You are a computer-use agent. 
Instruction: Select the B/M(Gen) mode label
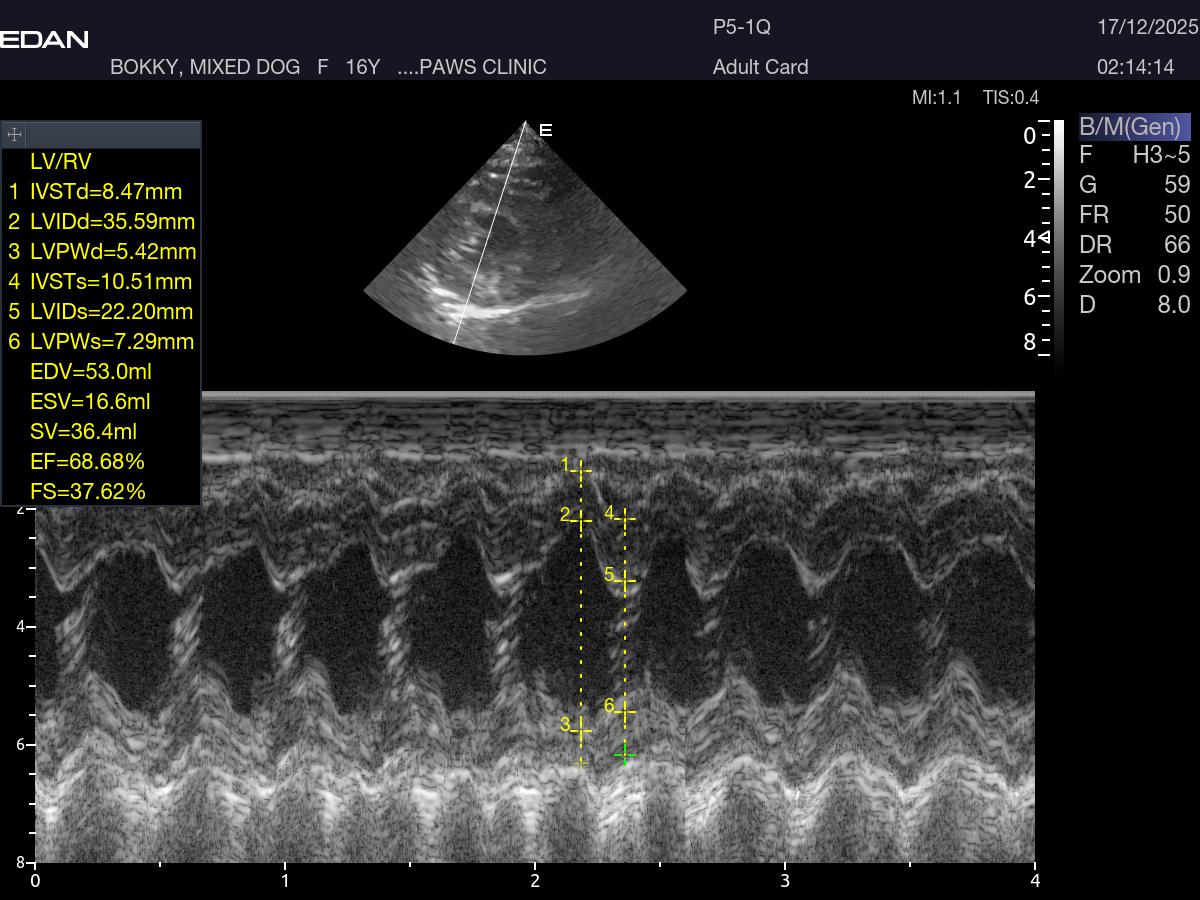1133,127
